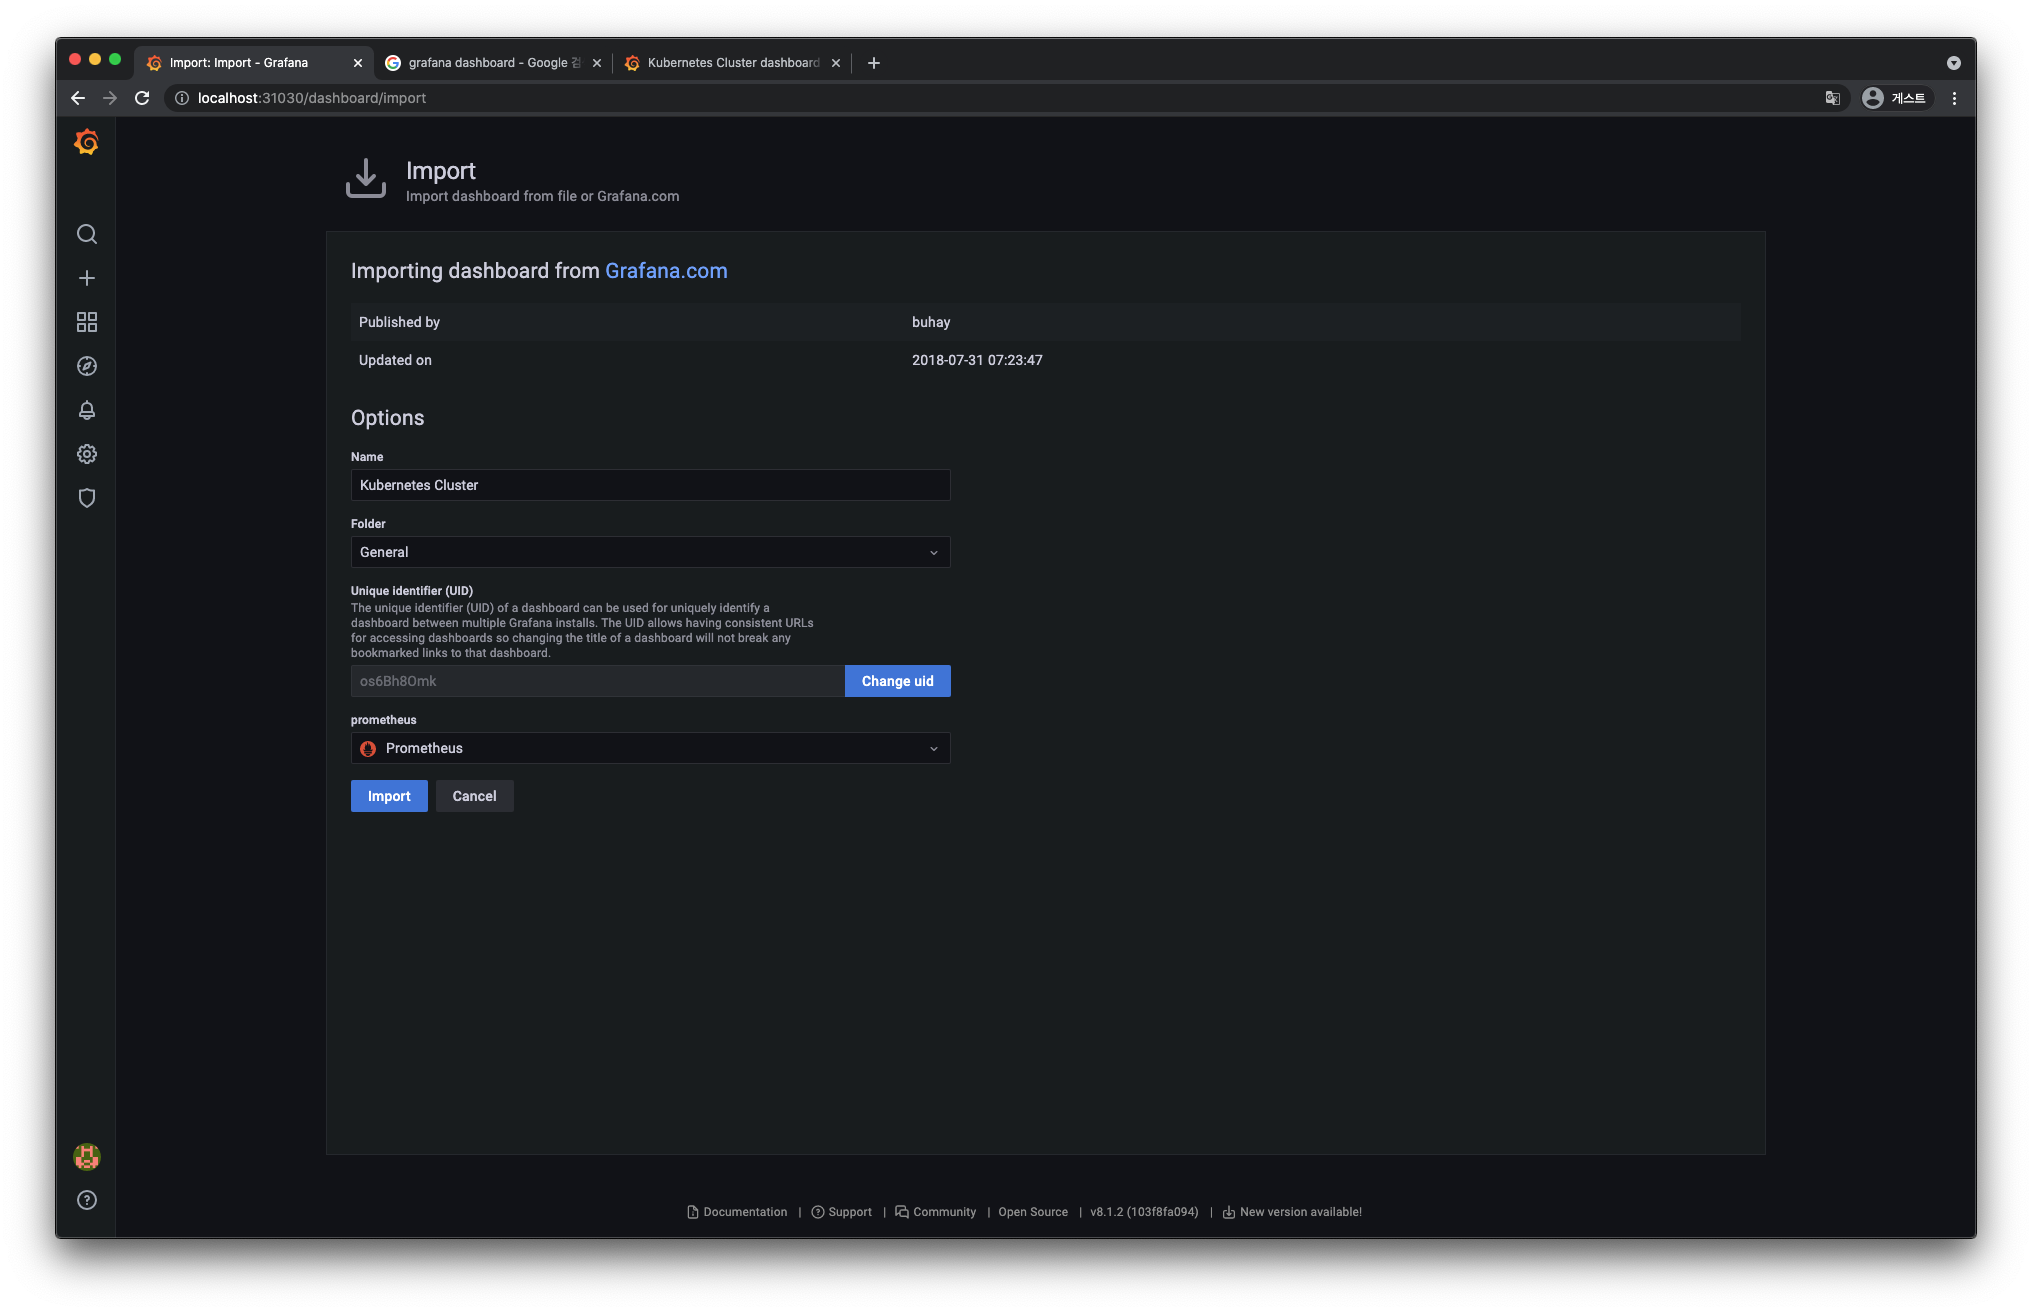Expand the Folder dropdown showing General
Viewport: 2032px width, 1312px height.
tap(650, 552)
